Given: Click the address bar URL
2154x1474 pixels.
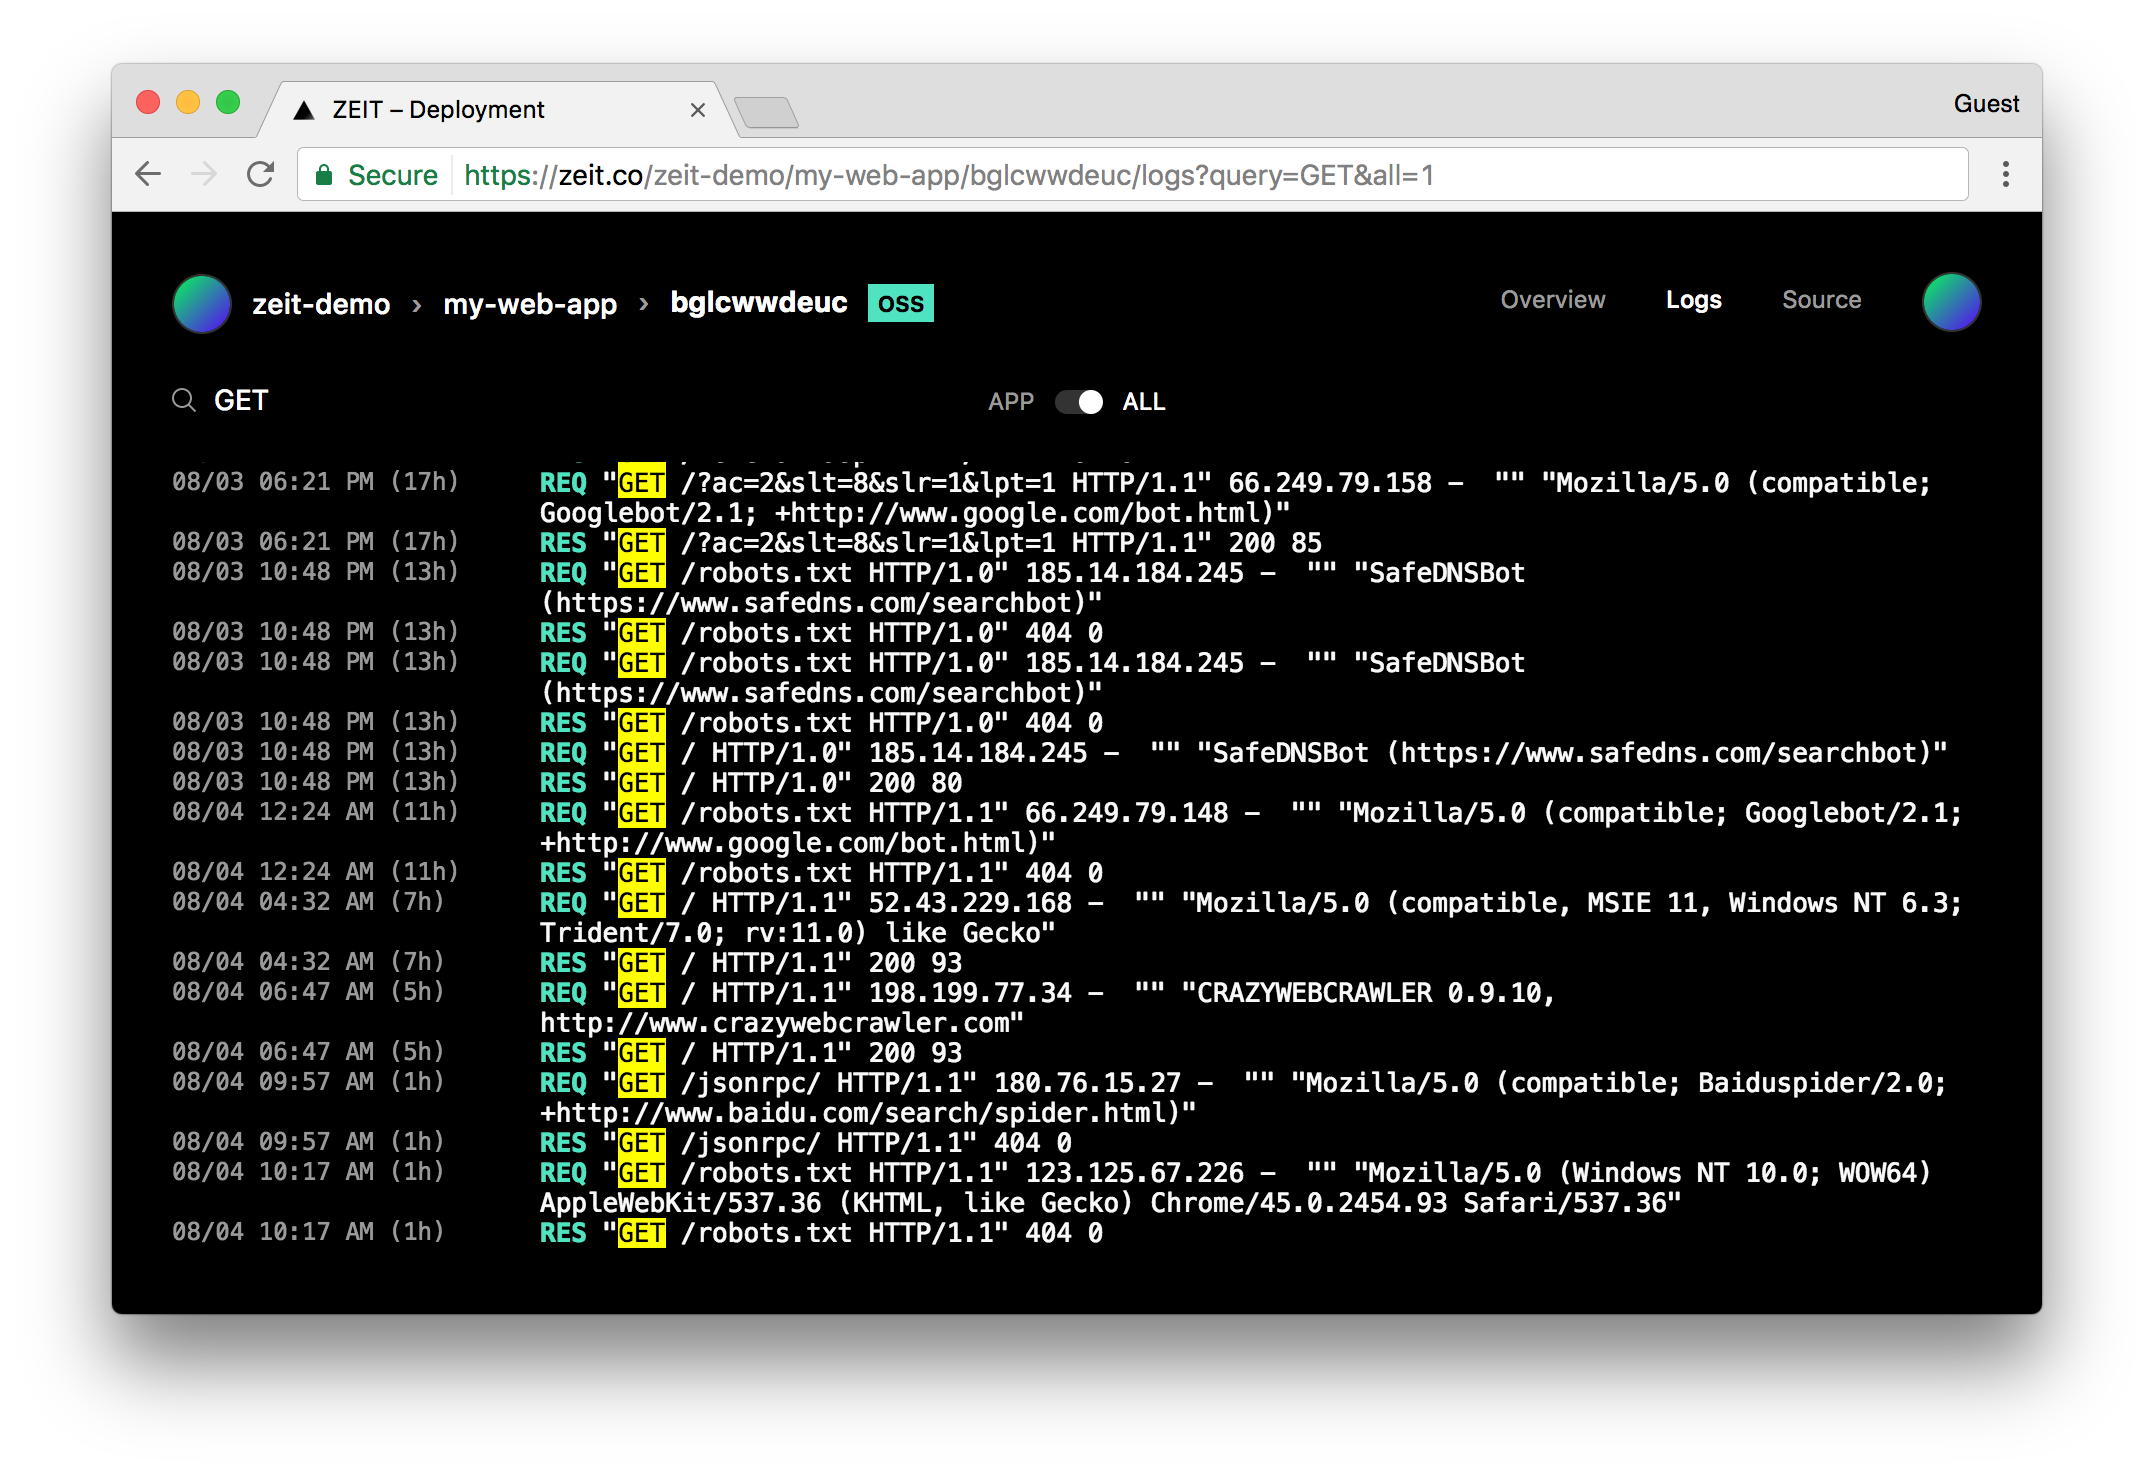Looking at the screenshot, I should [x=948, y=175].
